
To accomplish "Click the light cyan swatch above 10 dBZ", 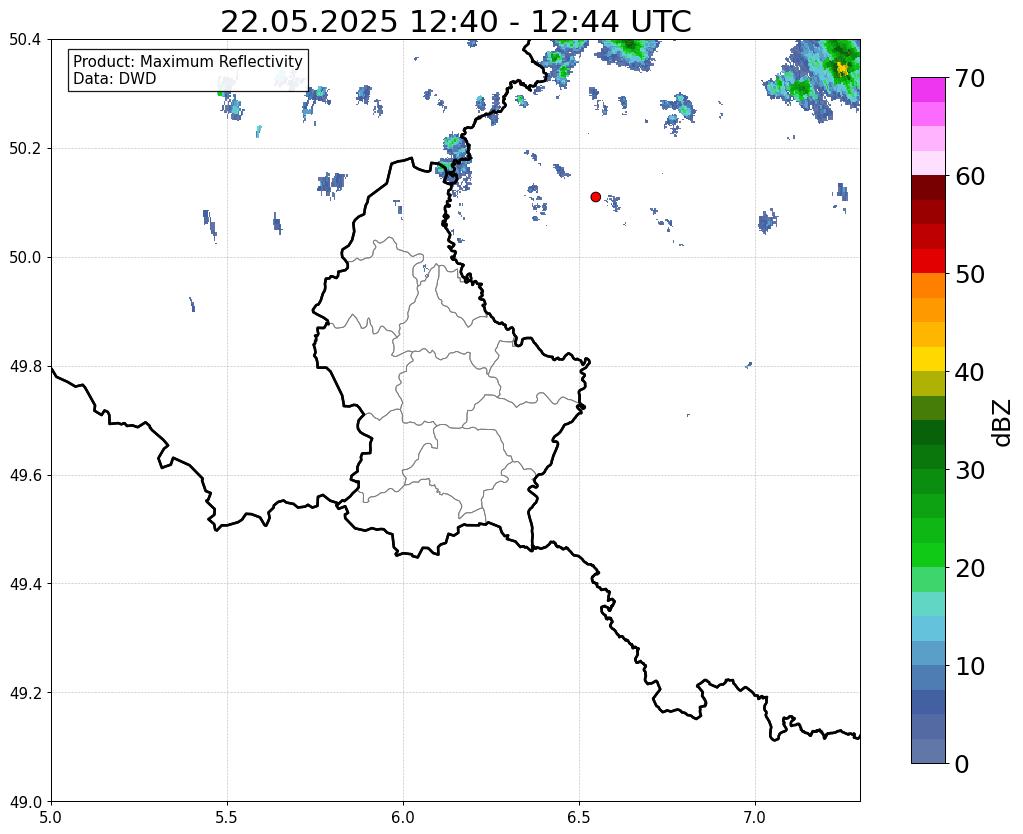I will point(928,628).
